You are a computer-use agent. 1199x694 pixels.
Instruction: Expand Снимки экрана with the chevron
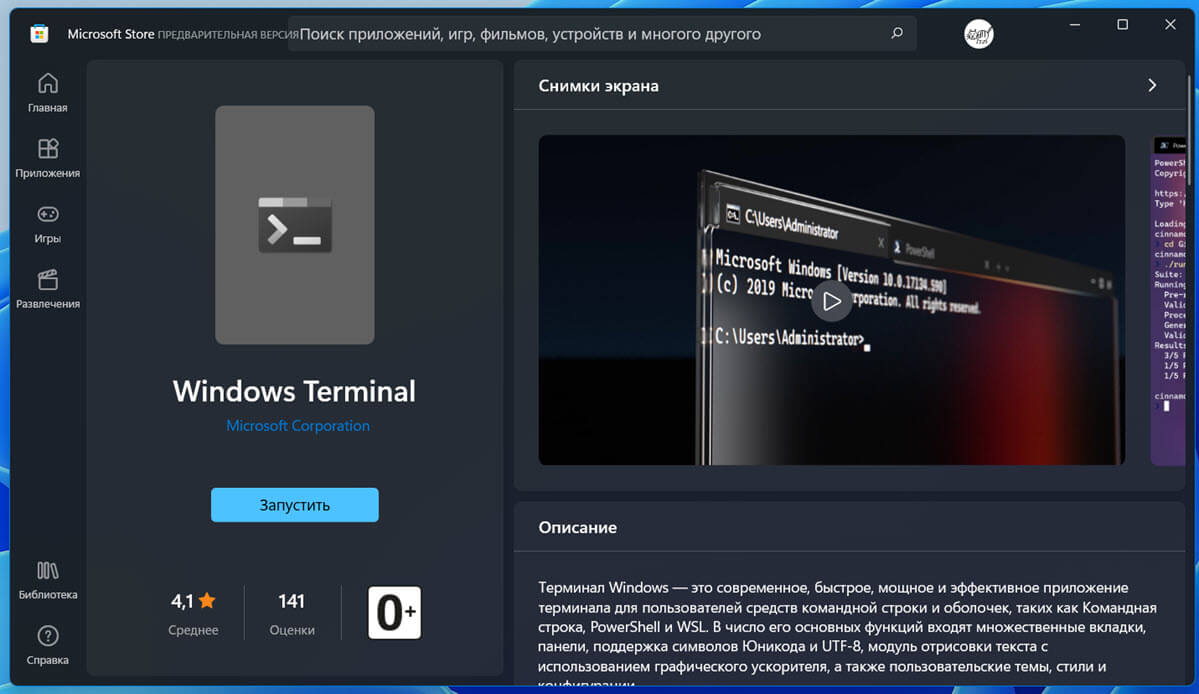point(1152,86)
